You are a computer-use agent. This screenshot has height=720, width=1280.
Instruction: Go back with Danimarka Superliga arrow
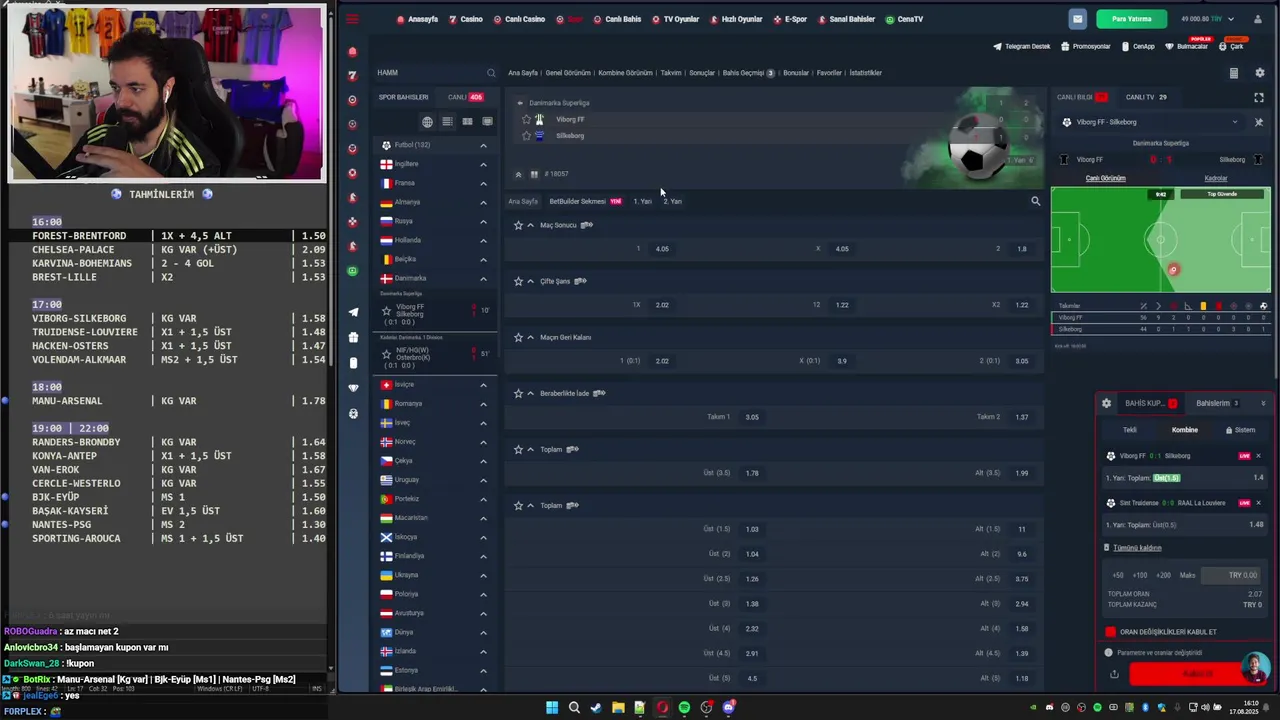coord(520,103)
